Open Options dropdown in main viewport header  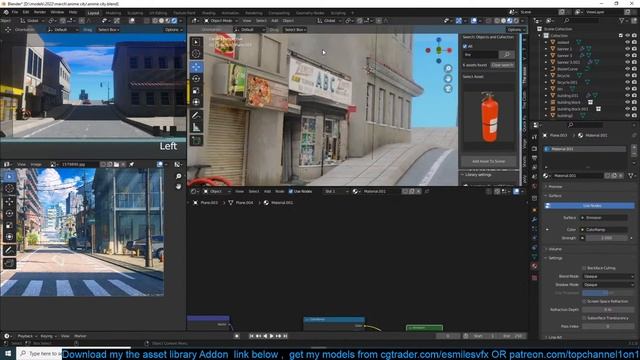[x=516, y=30]
